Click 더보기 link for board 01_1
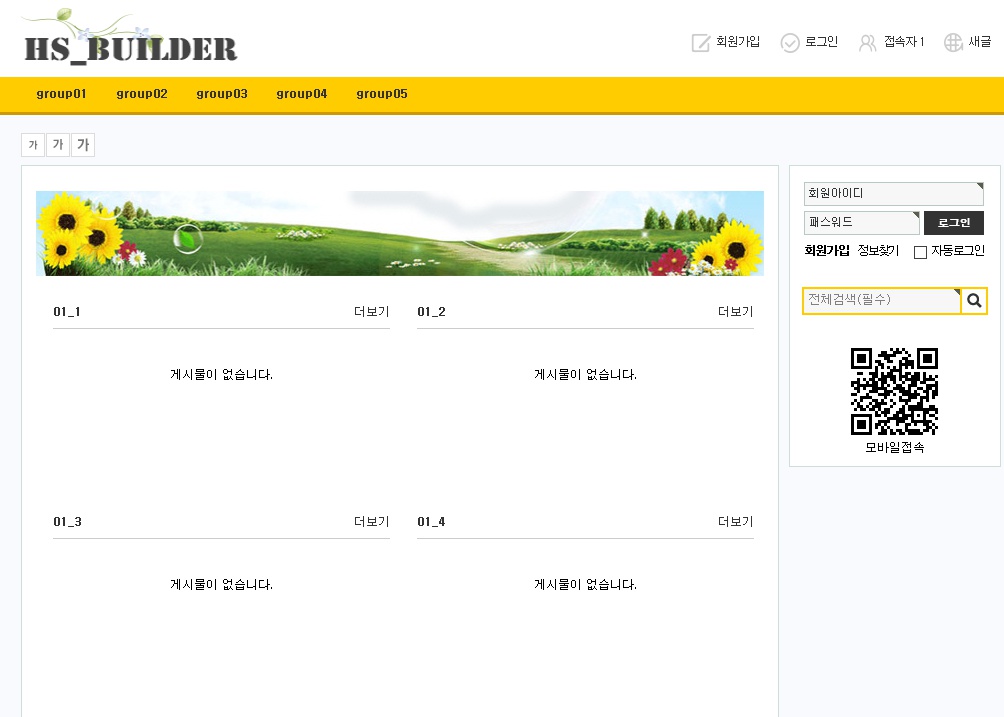 [371, 312]
